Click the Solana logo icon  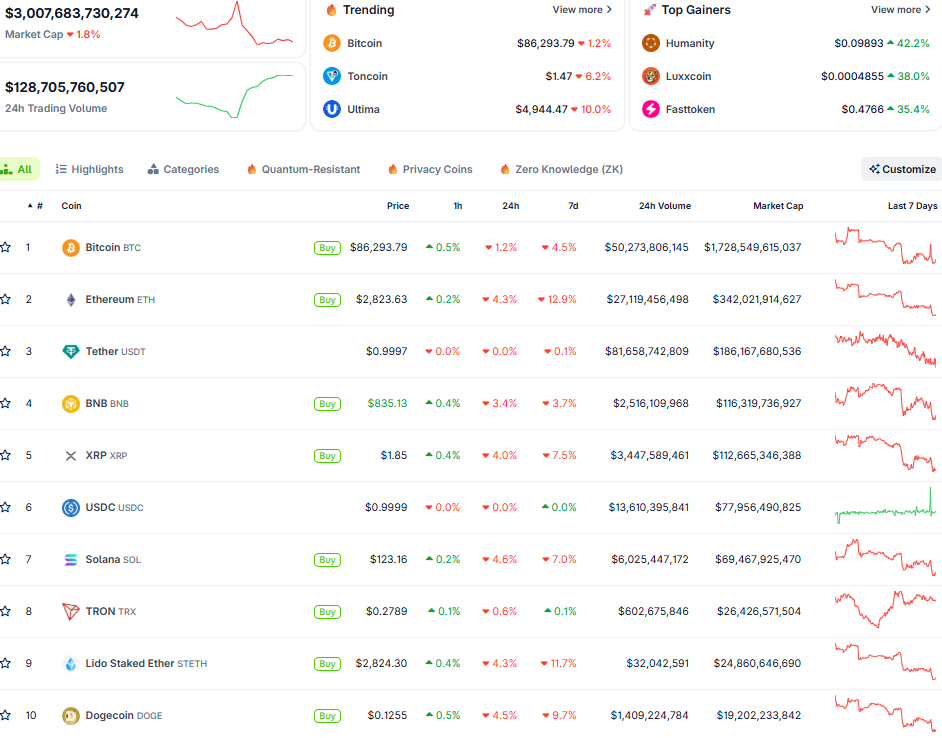tap(71, 560)
